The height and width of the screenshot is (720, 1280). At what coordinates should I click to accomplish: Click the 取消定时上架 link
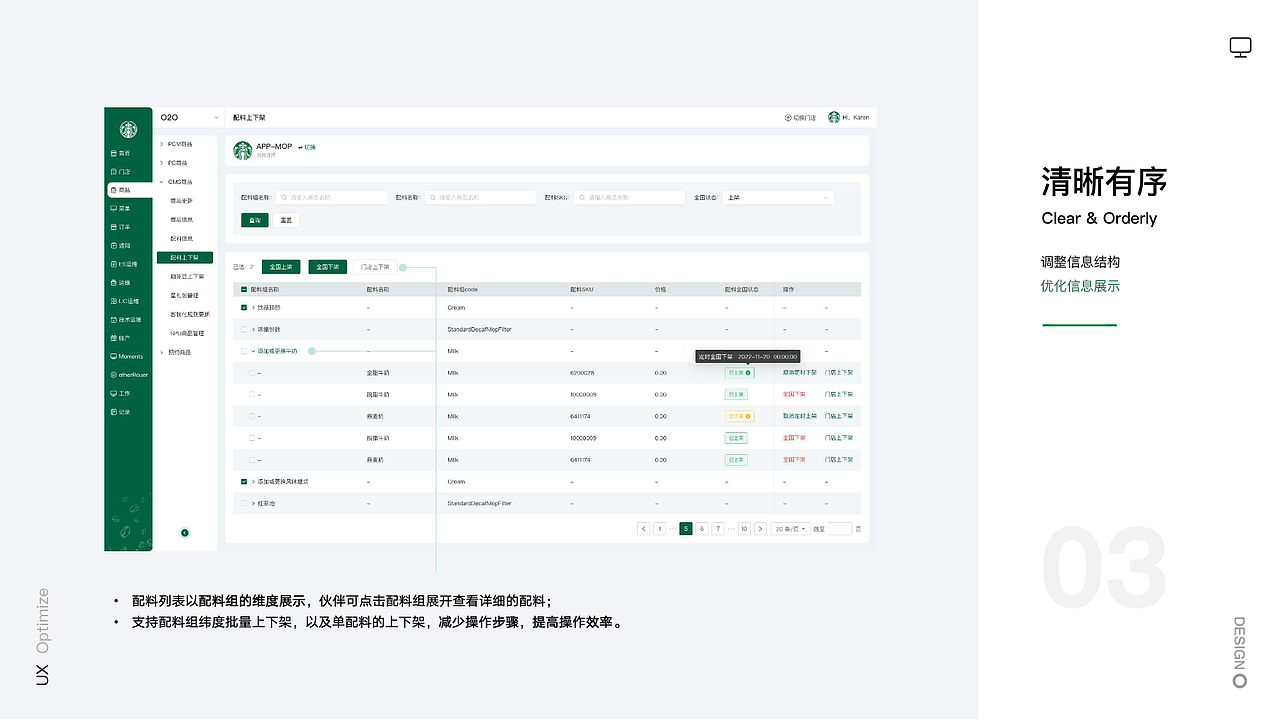tap(800, 416)
